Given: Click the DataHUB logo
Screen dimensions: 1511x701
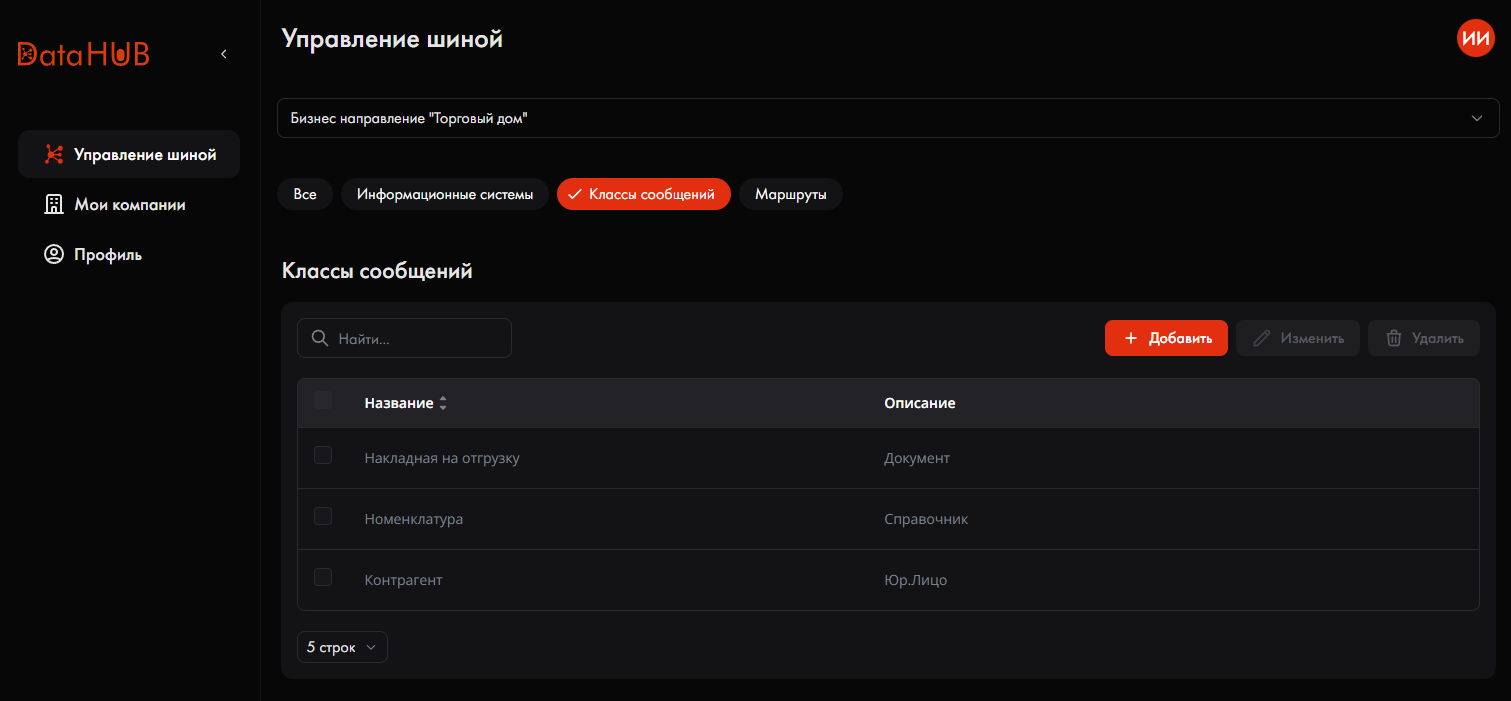Looking at the screenshot, I should (84, 54).
